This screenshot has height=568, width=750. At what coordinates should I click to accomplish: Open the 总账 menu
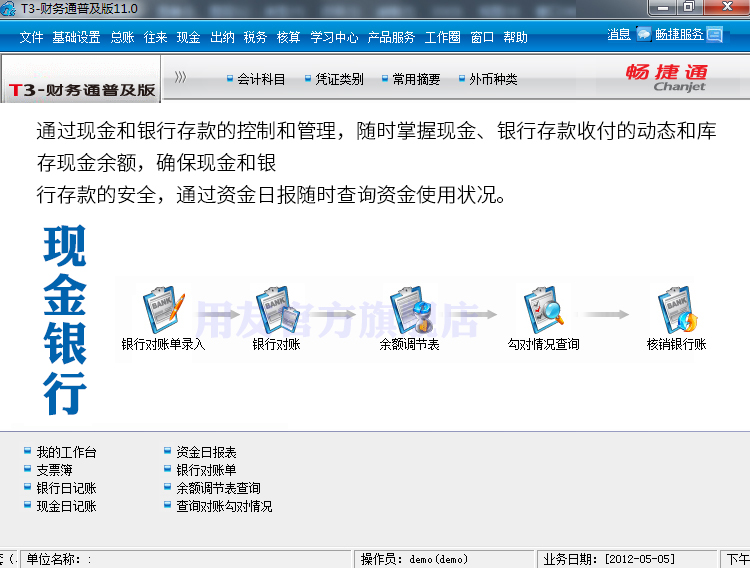tap(122, 37)
